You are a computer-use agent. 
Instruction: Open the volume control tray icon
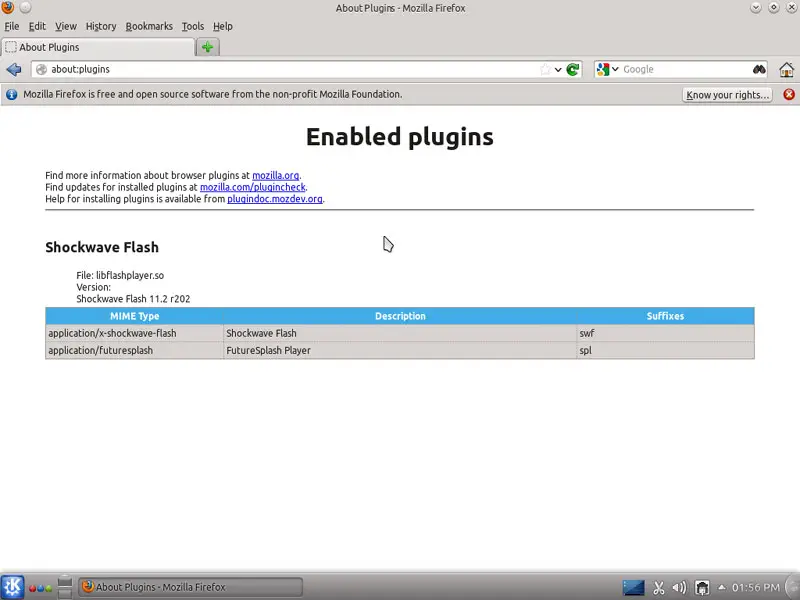pyautogui.click(x=679, y=588)
